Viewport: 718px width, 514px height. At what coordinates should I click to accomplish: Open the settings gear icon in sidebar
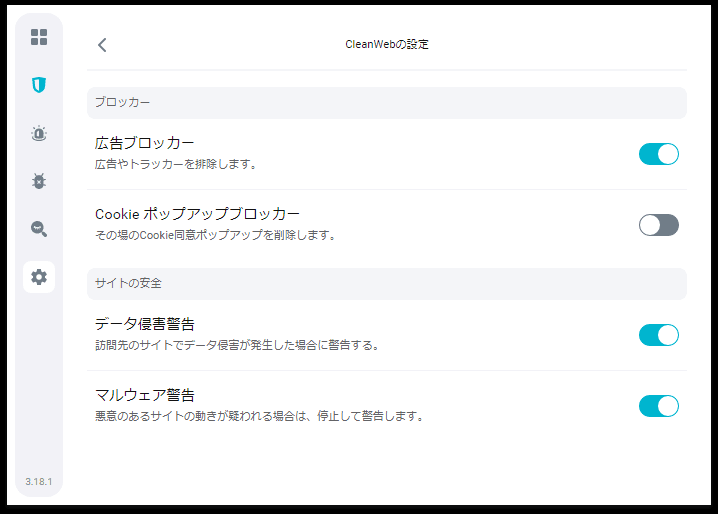[39, 277]
